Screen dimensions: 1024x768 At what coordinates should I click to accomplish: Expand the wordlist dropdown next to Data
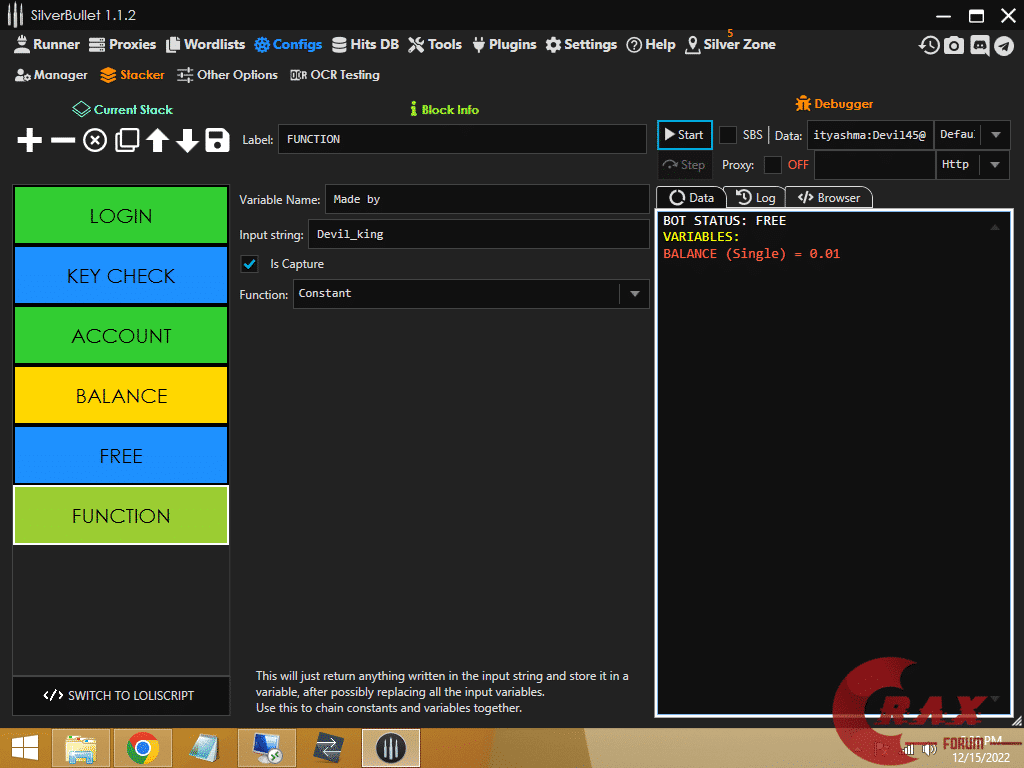[x=996, y=135]
